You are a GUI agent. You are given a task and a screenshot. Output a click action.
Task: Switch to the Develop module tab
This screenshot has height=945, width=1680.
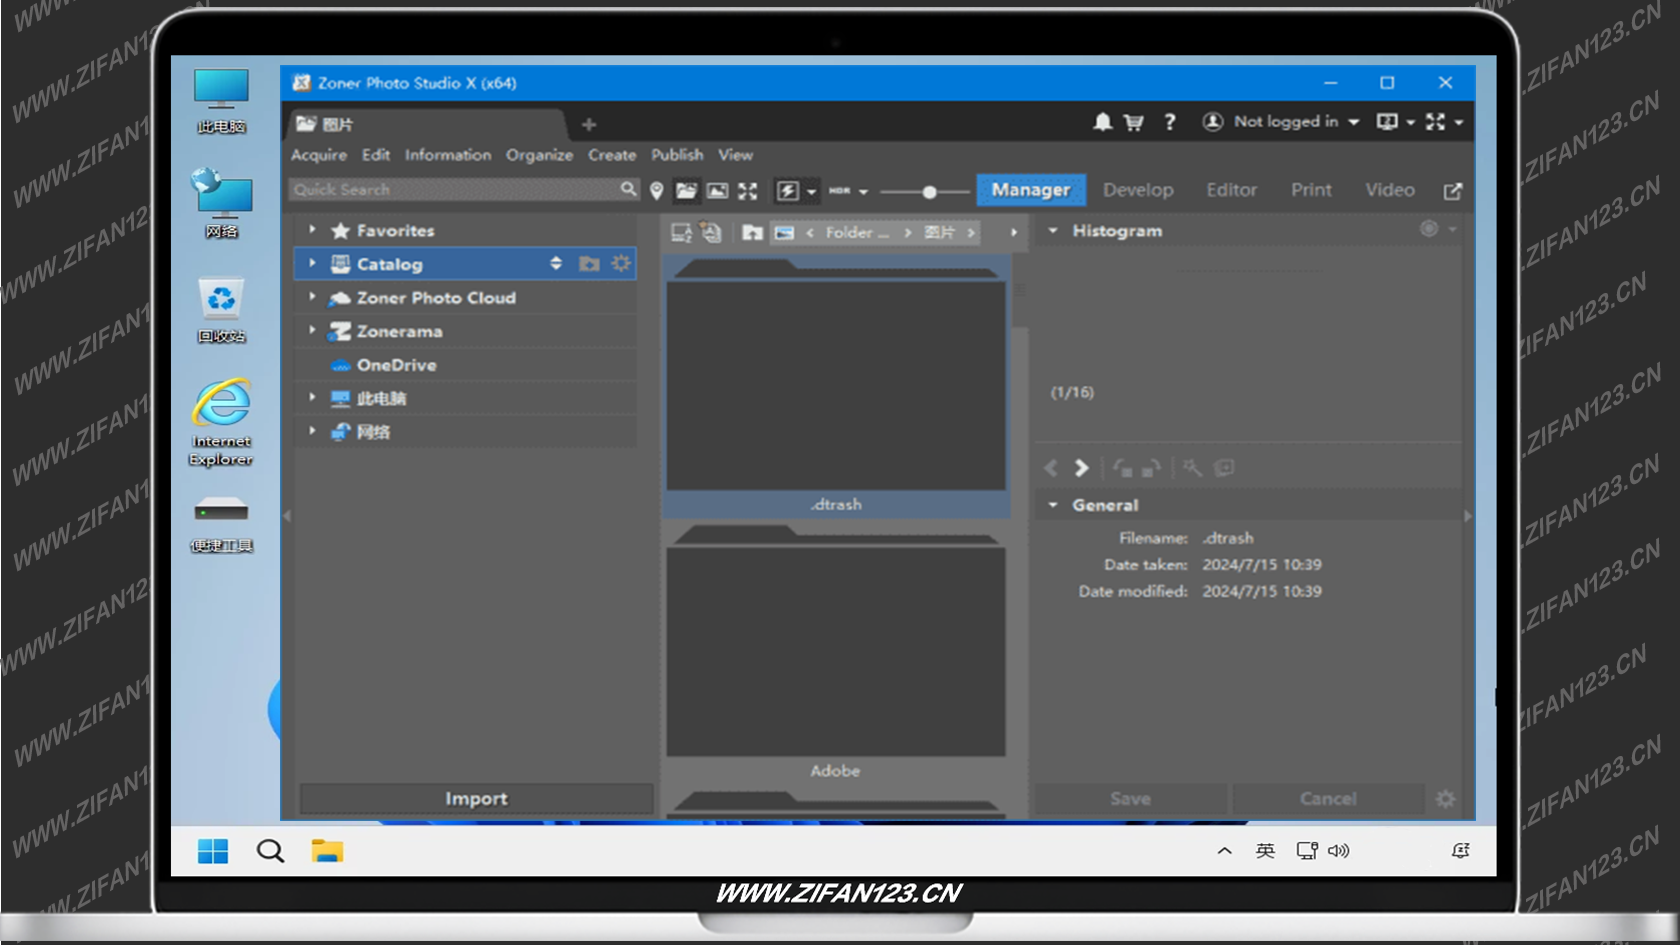pos(1138,190)
